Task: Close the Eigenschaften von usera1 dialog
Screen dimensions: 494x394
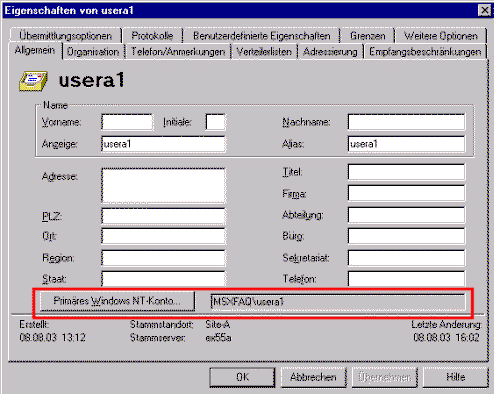Action: point(484,10)
